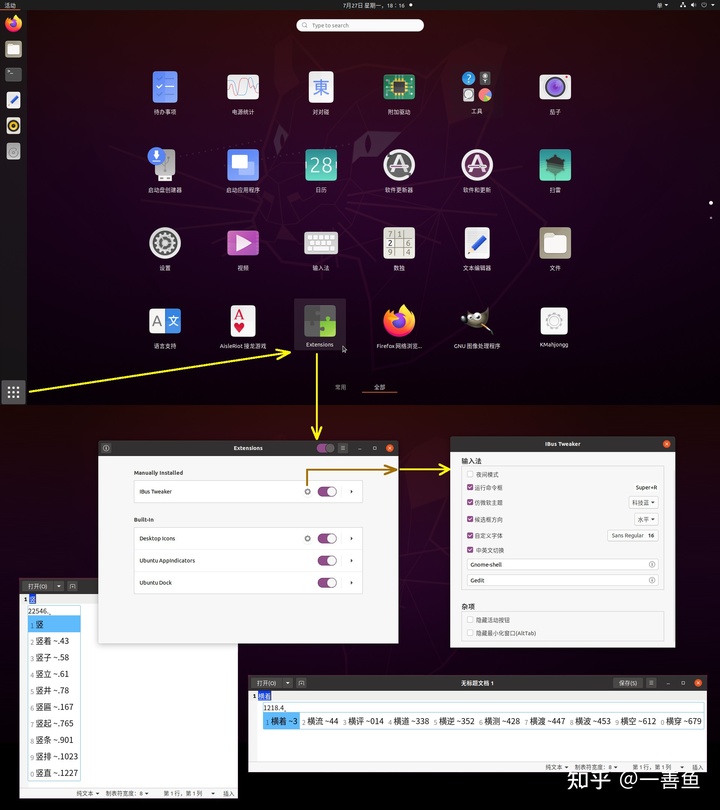The height and width of the screenshot is (810, 720).
Task: Toggle the Ubuntu AppIndicators switch
Action: point(327,560)
